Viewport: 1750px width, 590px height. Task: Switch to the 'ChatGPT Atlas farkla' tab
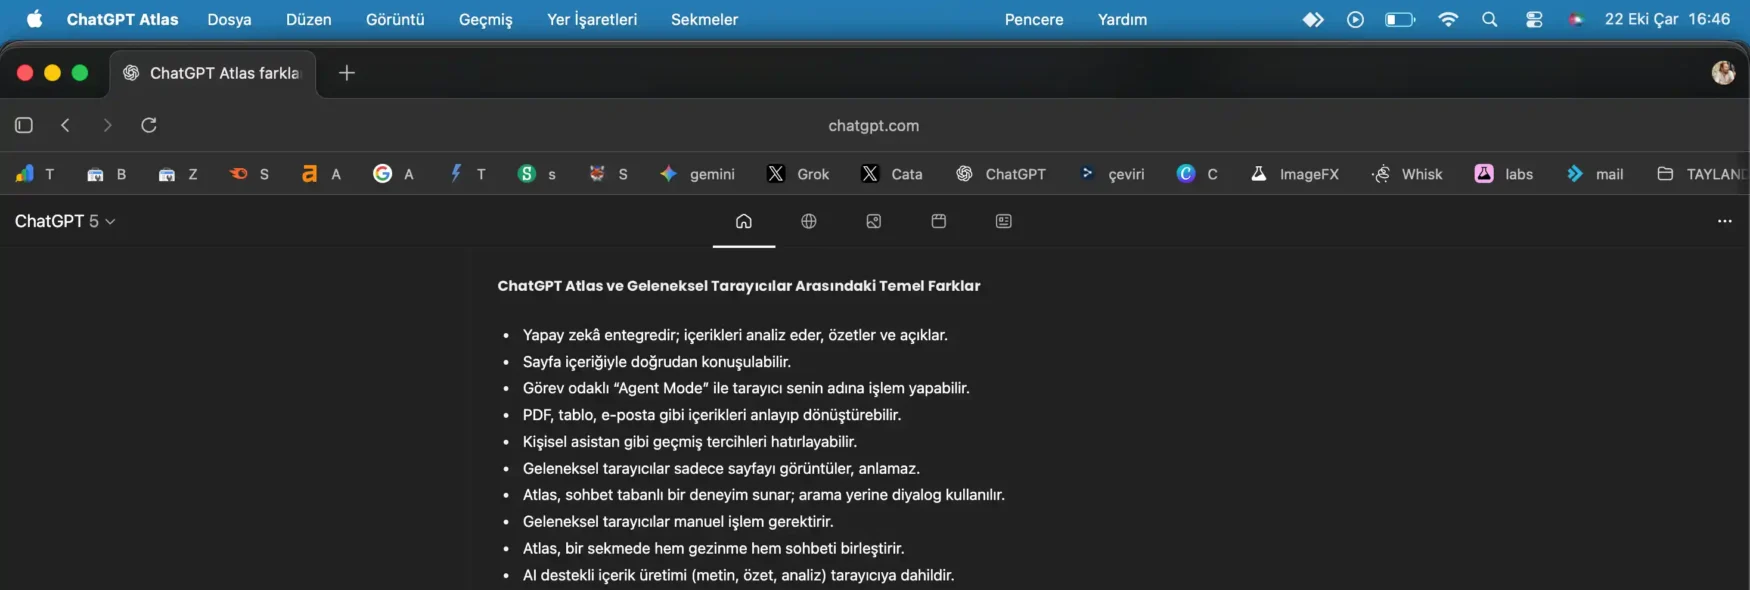click(x=212, y=73)
